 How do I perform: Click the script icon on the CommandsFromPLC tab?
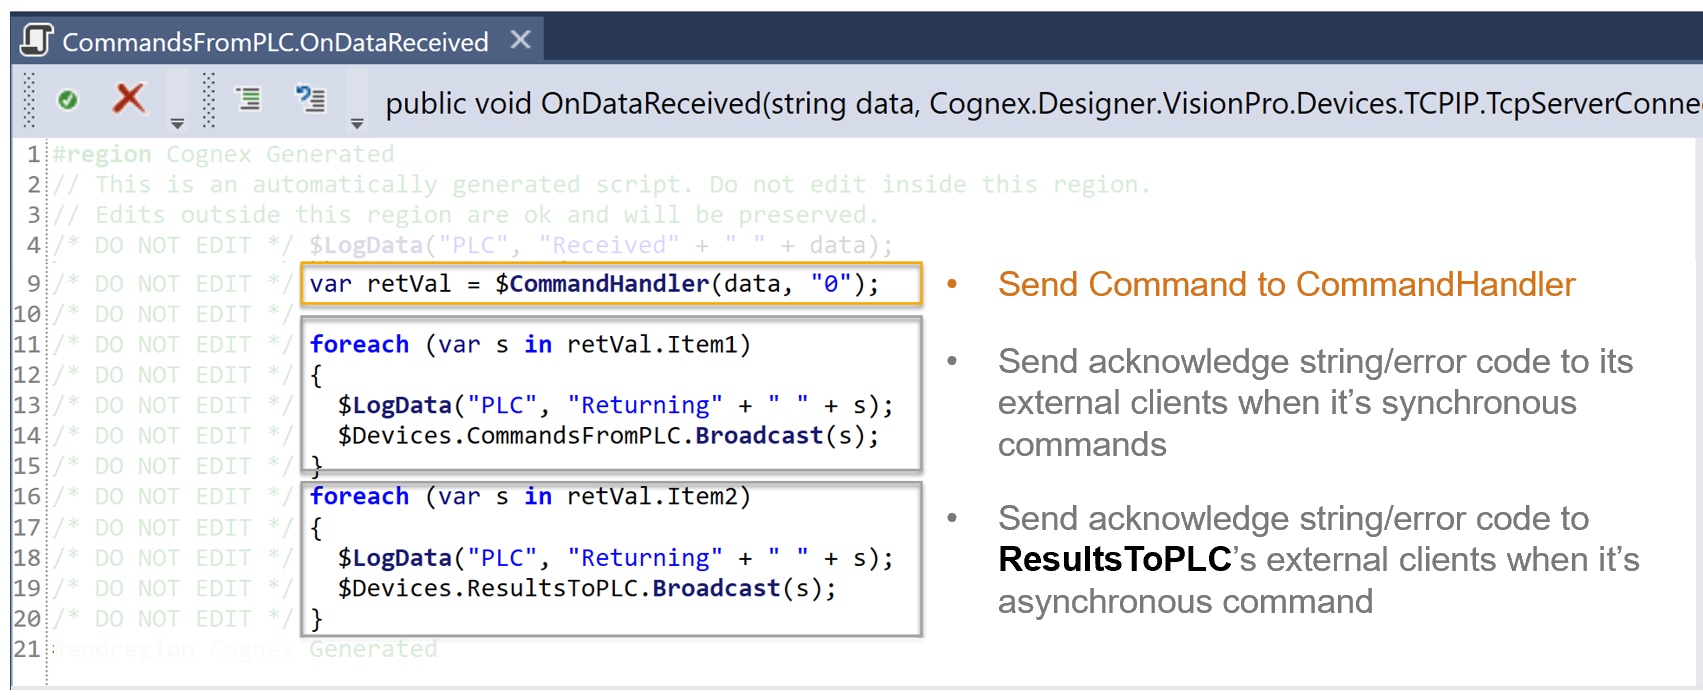[37, 40]
